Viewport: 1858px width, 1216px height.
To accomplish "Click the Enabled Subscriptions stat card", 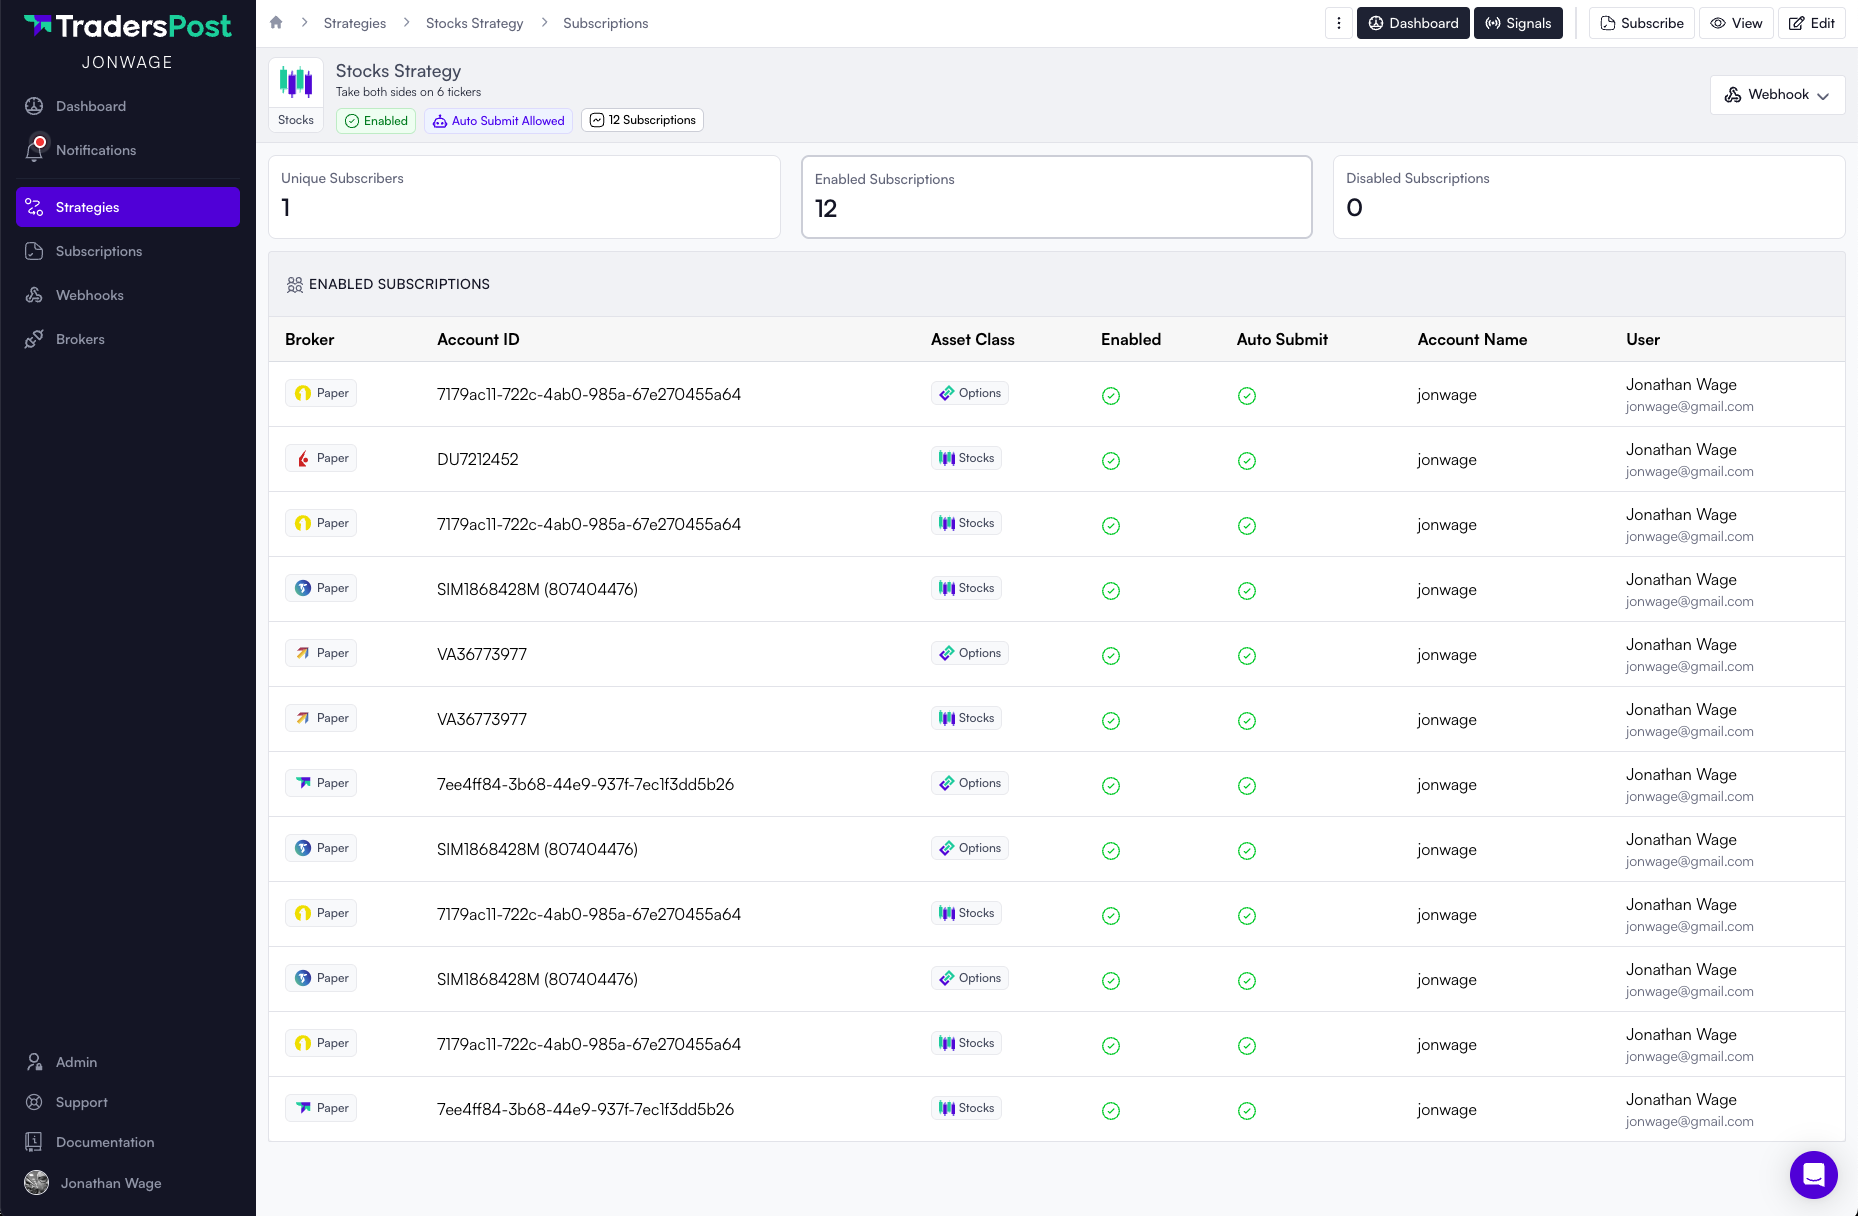I will pos(1056,197).
